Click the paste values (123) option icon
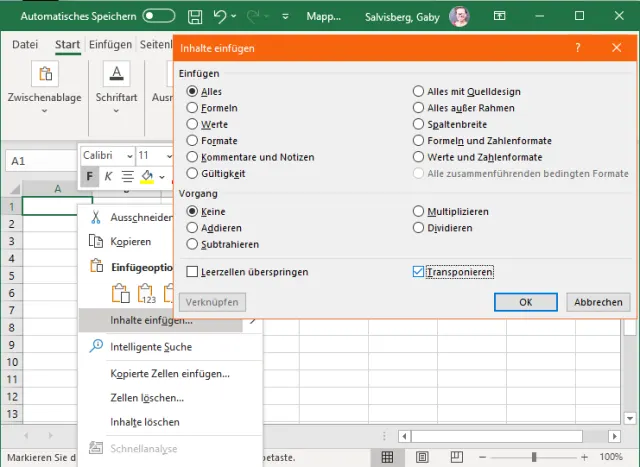 [145, 294]
